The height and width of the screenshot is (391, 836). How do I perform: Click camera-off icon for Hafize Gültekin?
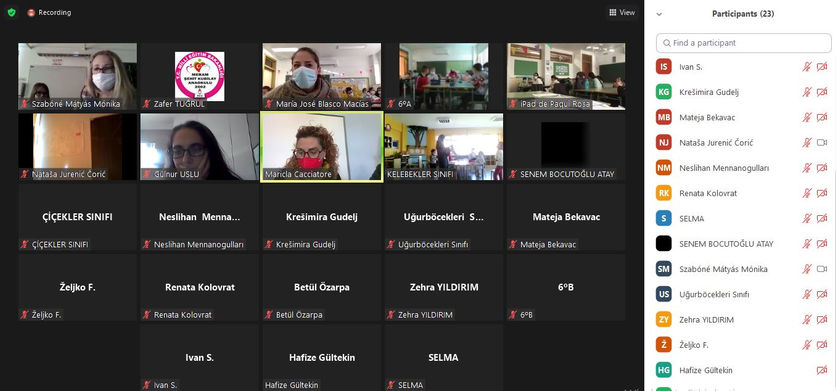[822, 370]
